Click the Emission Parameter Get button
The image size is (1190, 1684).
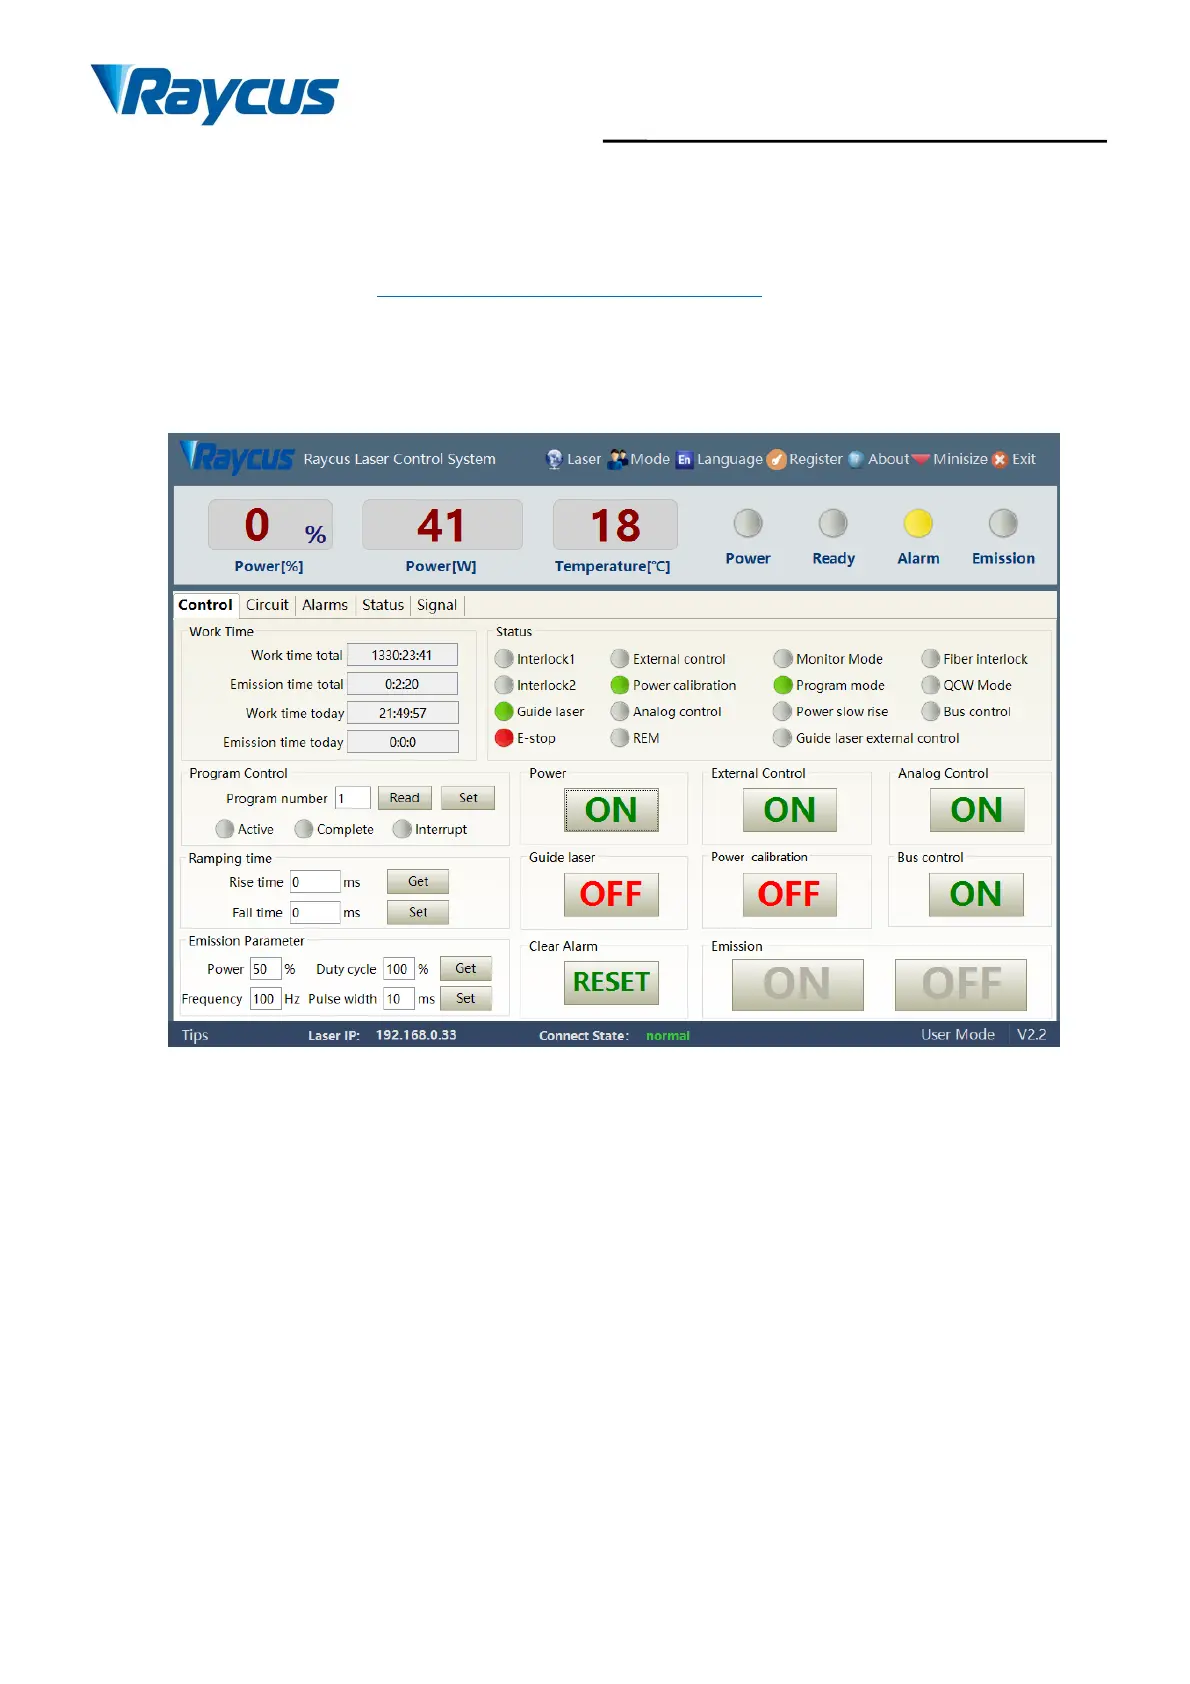(466, 969)
